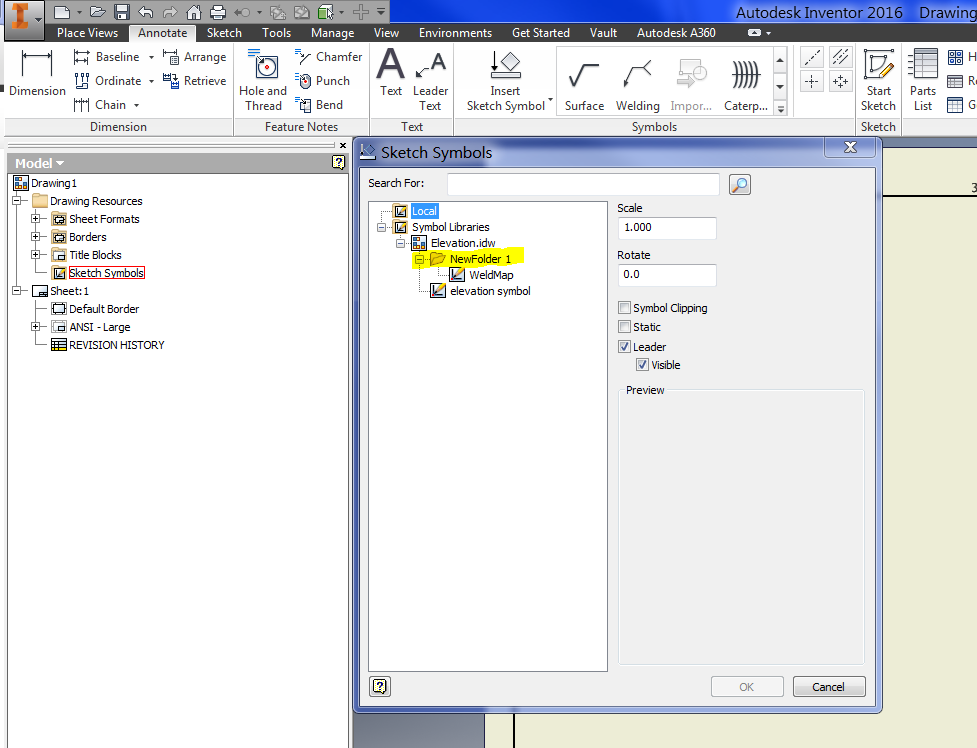Uncheck the Leader option
The width and height of the screenshot is (977, 748).
click(625, 346)
